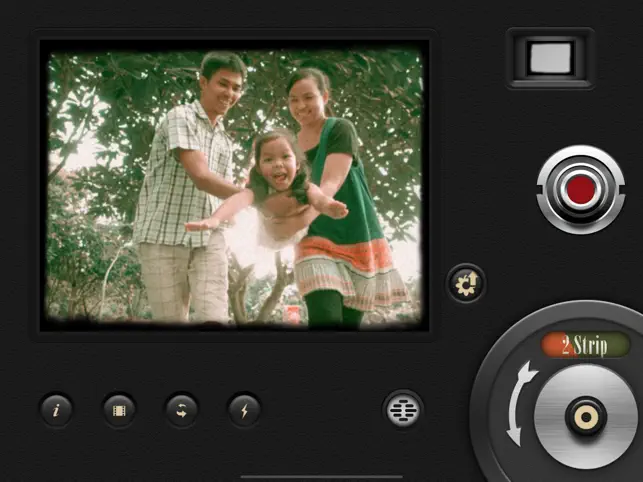
Task: Open the film reel library icon
Action: 119,410
